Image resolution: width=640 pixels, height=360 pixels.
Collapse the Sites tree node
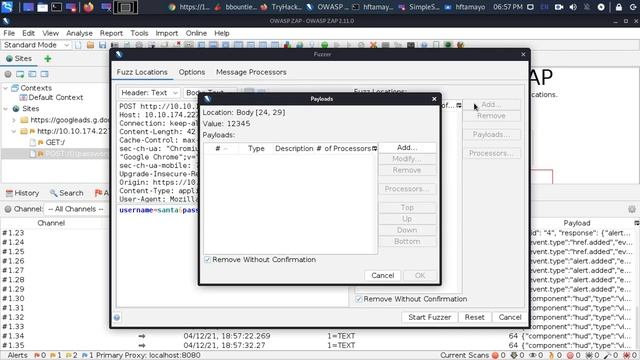click(6, 109)
